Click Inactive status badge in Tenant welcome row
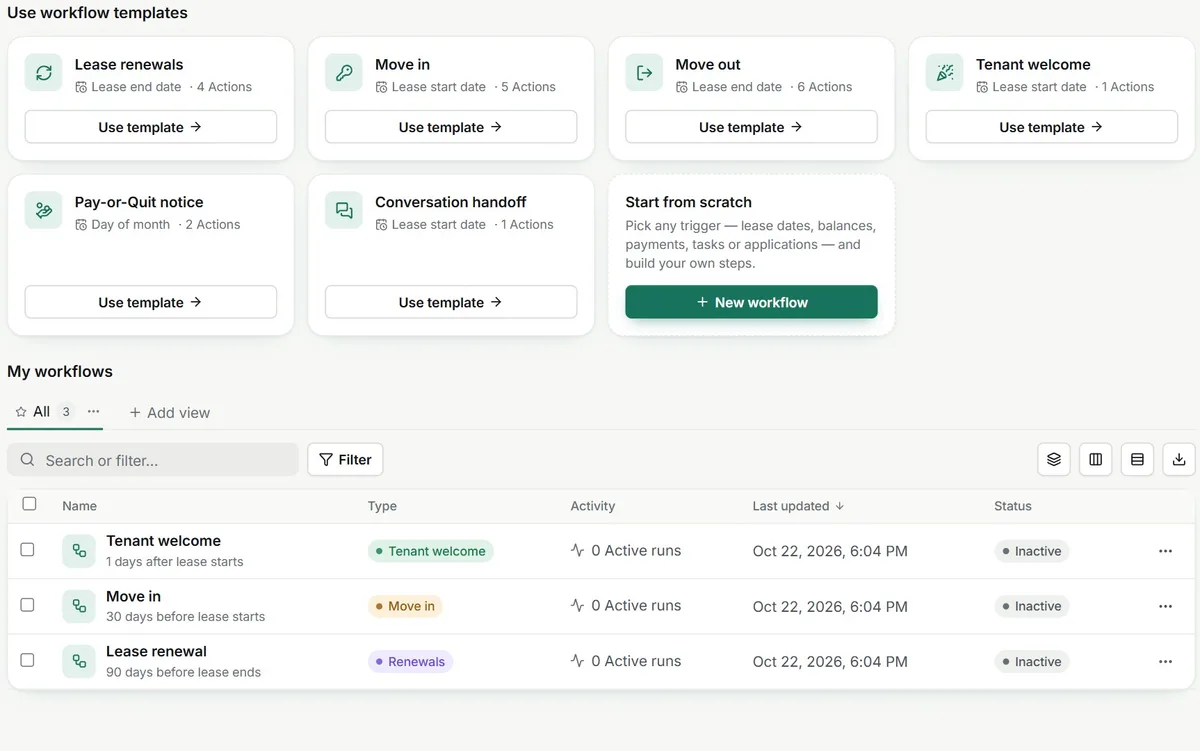Viewport: 1200px width, 751px height. tap(1032, 551)
